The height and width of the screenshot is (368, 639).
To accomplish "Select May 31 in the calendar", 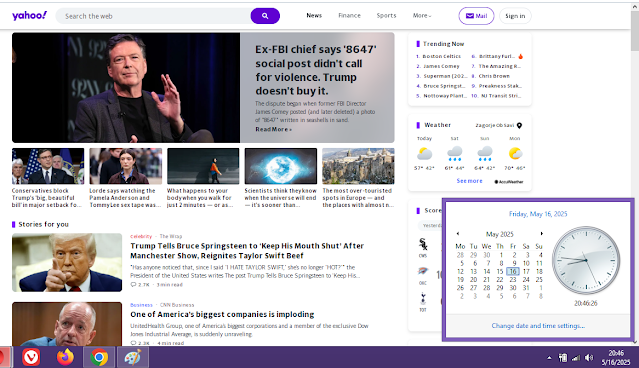I will [x=526, y=288].
